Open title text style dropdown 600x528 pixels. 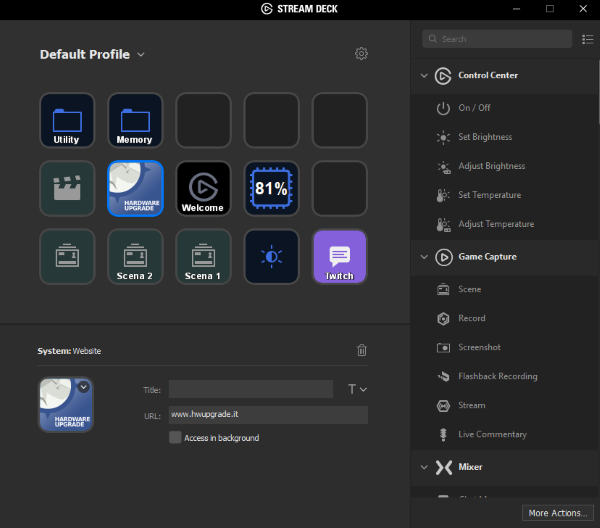pos(357,389)
